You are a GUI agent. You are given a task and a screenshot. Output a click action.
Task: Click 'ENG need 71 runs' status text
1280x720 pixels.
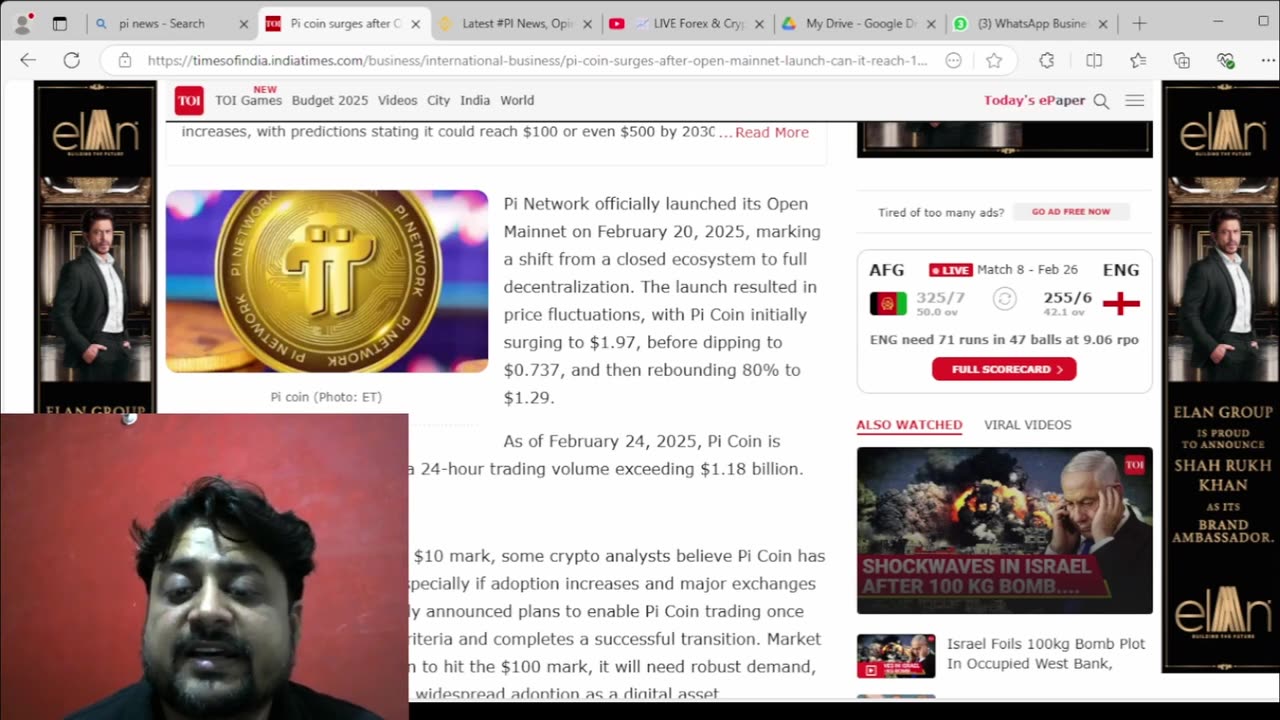(x=1004, y=340)
